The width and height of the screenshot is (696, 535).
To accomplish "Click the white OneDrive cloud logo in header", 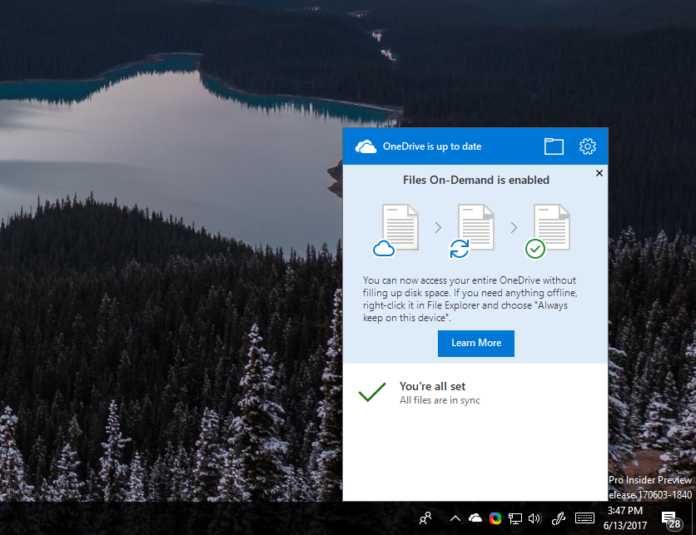I will (x=366, y=147).
